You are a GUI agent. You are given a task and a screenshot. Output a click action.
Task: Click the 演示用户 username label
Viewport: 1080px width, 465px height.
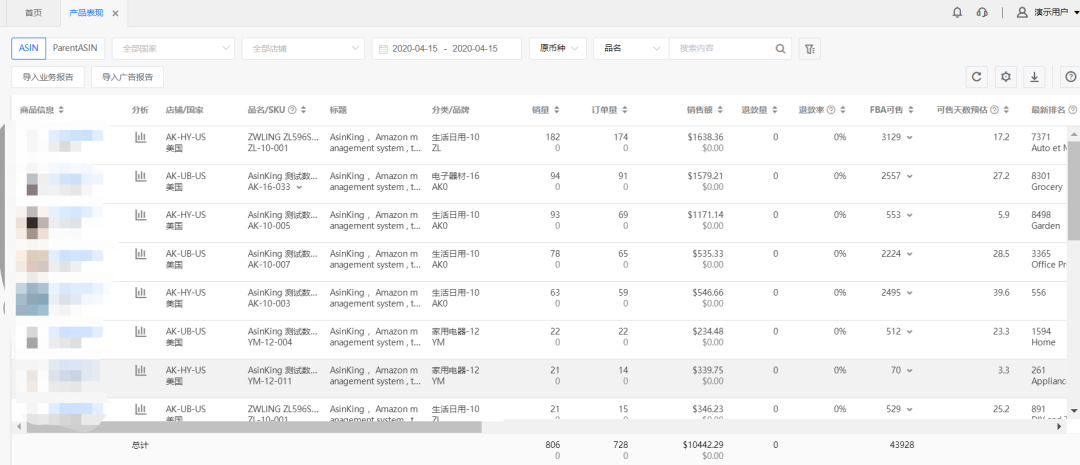(x=1052, y=12)
